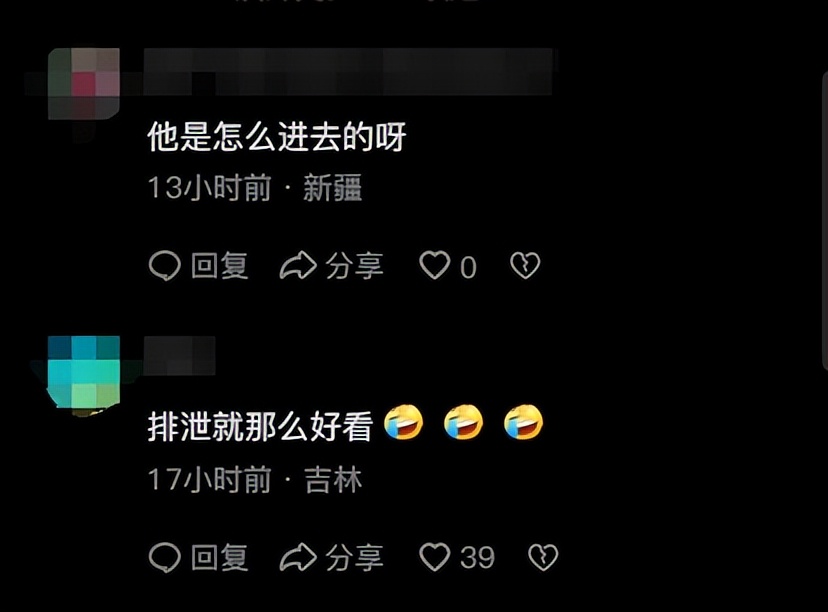
Task: Click 分享 text under the 13小时前 comment
Action: coord(354,266)
